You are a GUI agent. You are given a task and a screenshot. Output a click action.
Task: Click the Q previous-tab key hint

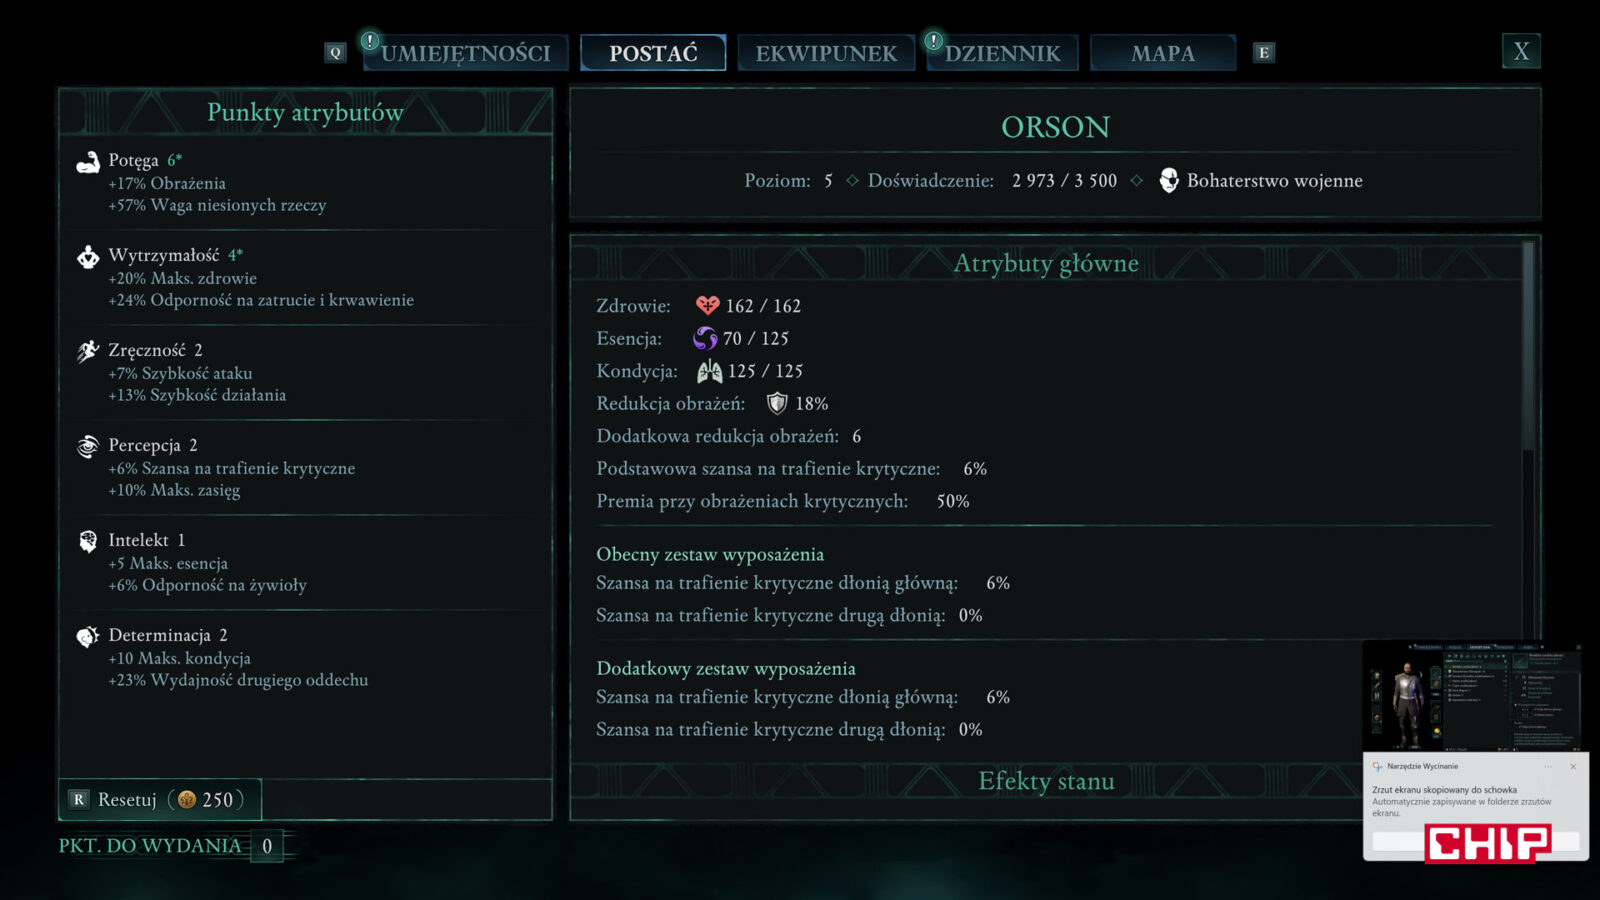click(336, 53)
